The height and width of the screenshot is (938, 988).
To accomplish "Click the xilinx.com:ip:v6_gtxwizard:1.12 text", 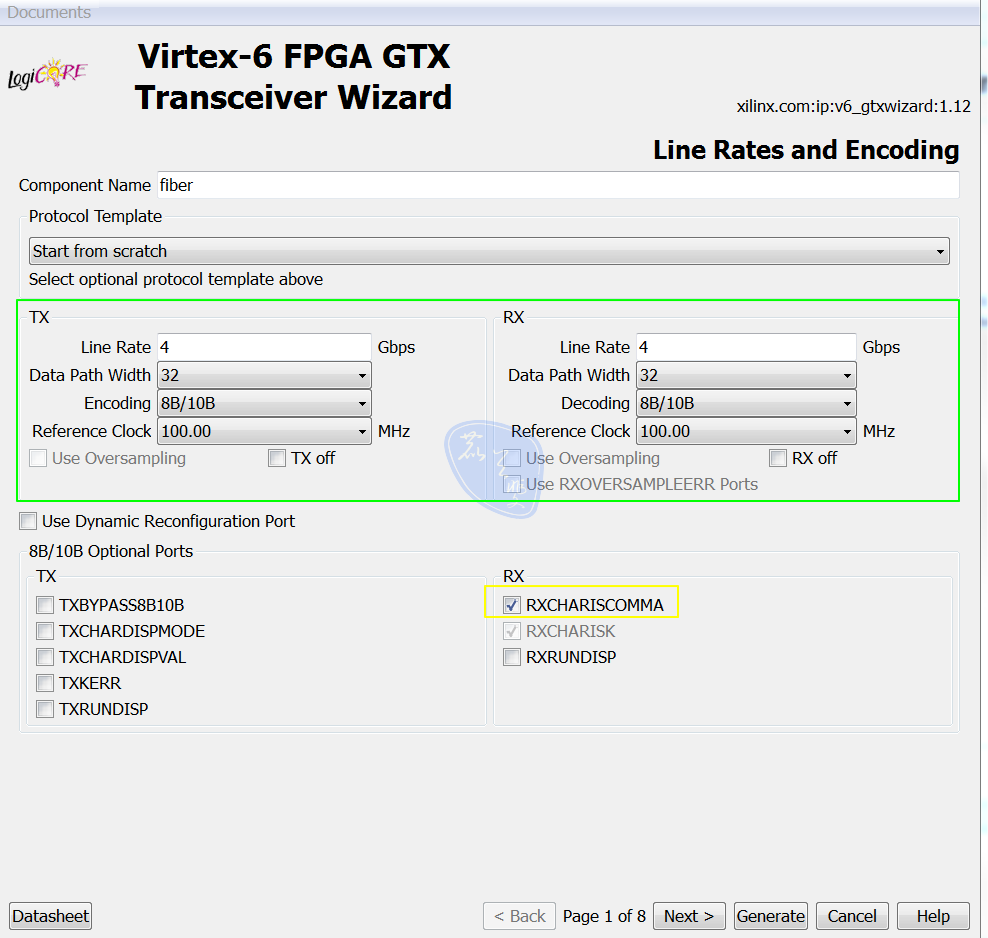I will click(854, 106).
